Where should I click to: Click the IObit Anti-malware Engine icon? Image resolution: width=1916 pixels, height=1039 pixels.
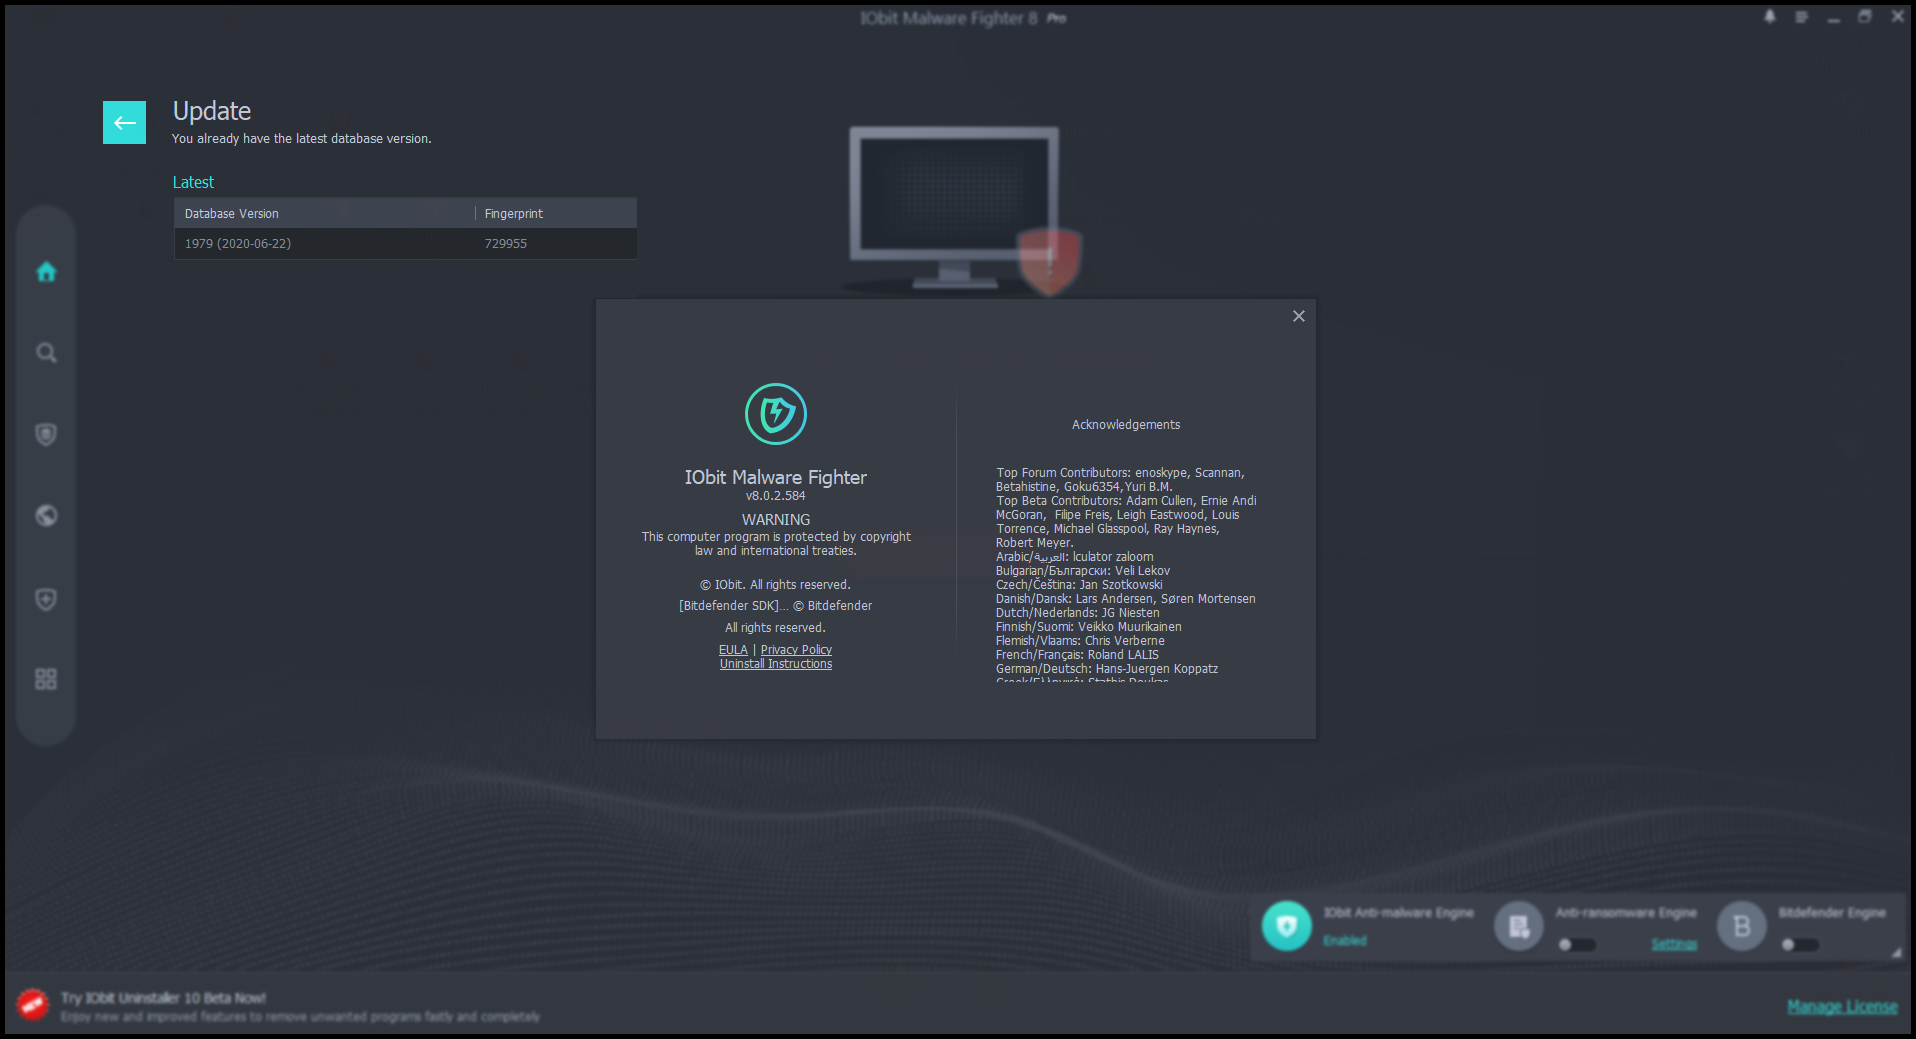pos(1286,926)
